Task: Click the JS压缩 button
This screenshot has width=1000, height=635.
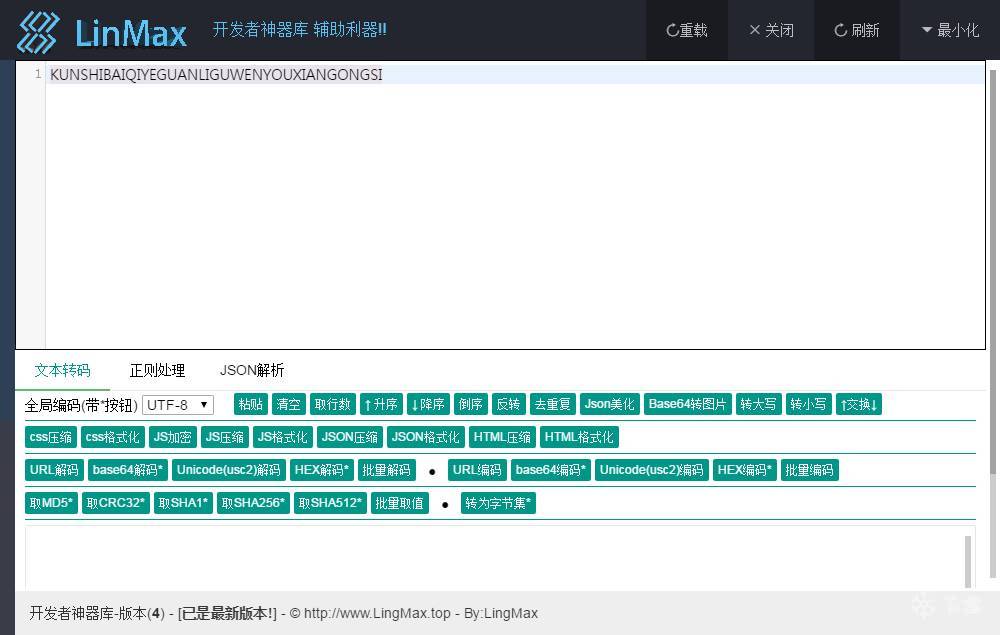Action: 224,437
